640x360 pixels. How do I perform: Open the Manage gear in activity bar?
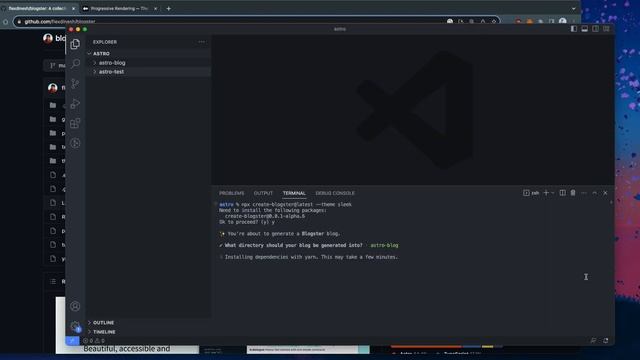75,326
